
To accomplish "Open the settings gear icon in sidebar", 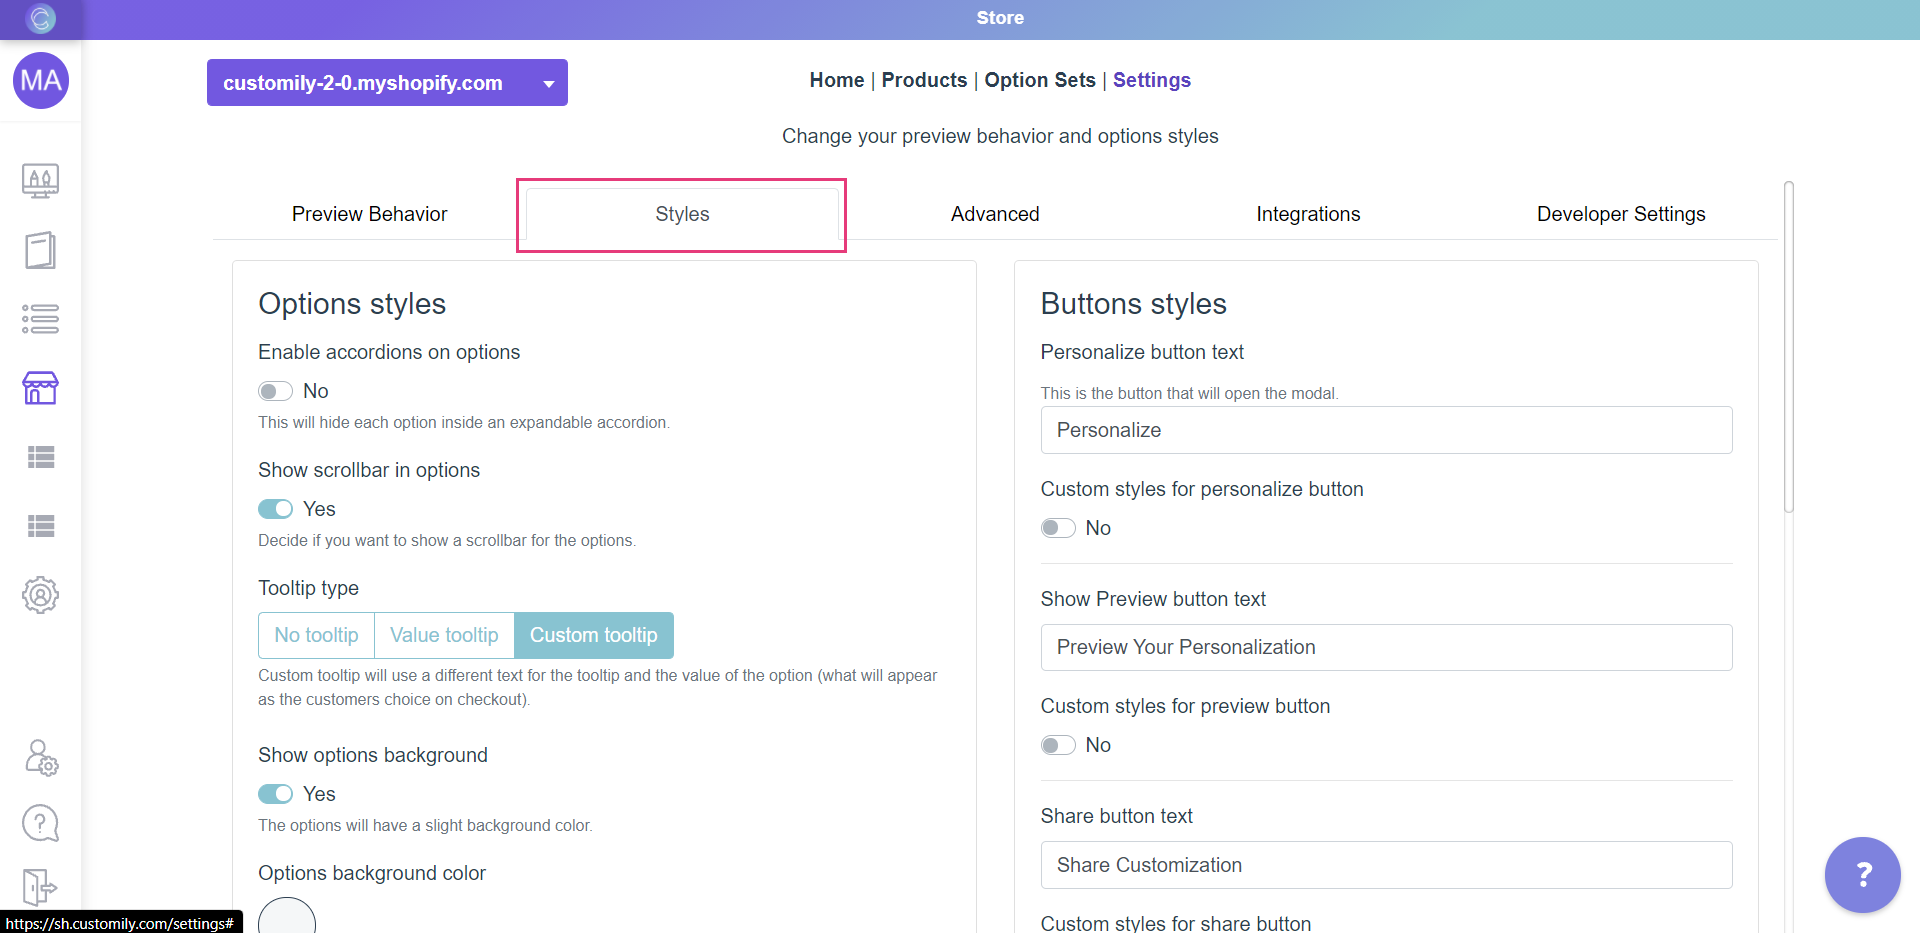I will (40, 595).
